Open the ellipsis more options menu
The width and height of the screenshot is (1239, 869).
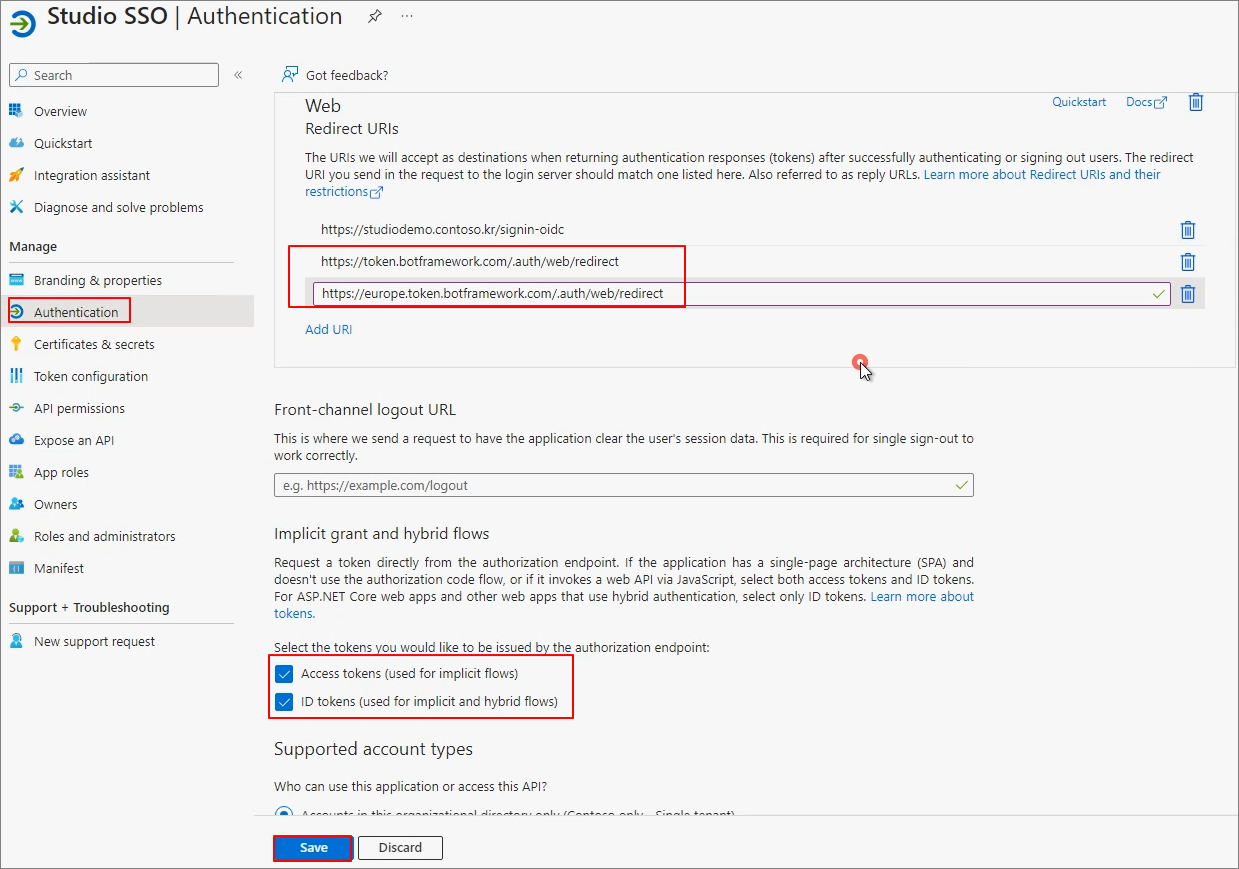407,16
